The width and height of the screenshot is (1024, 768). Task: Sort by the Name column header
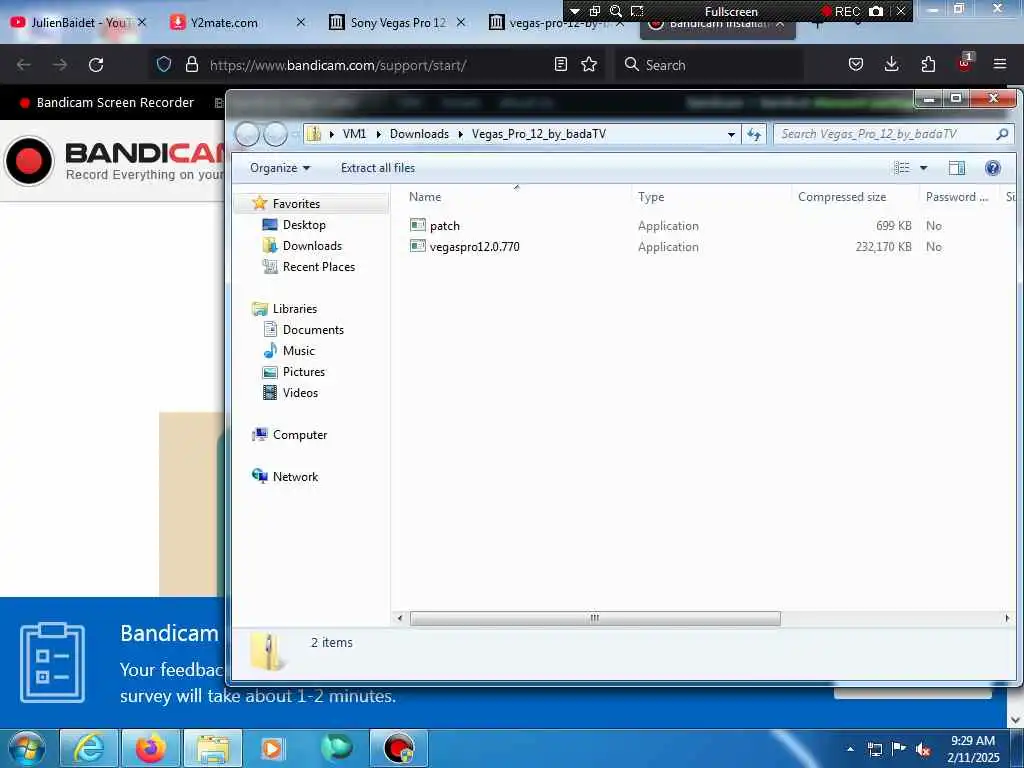tap(424, 197)
